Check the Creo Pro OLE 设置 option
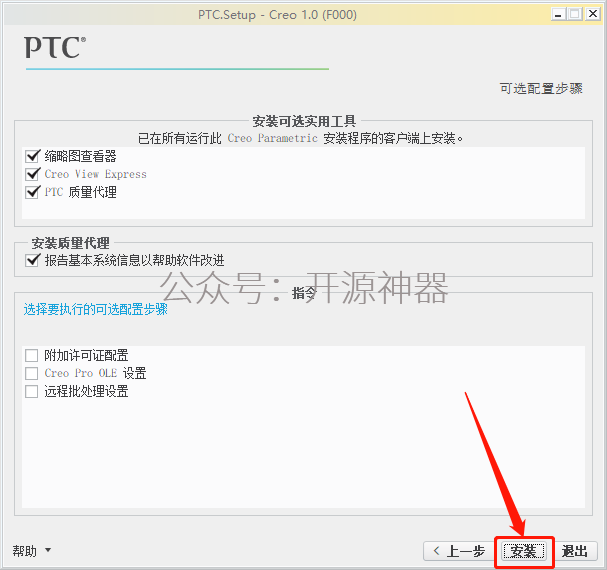 click(31, 373)
